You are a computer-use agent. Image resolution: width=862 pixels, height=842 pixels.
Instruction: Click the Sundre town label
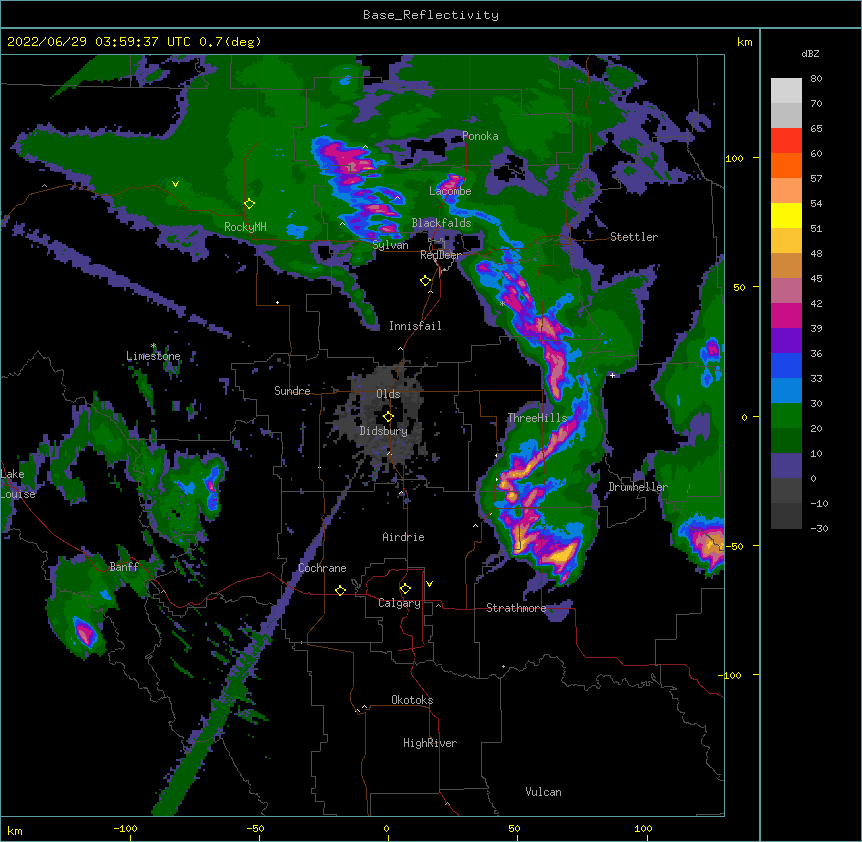(x=292, y=391)
